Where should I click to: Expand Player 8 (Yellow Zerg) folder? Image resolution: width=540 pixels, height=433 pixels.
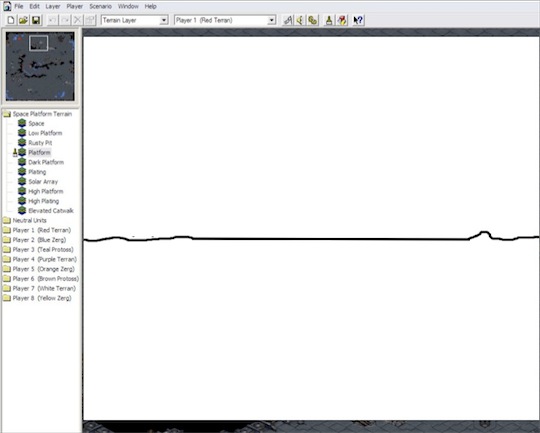tap(7, 298)
